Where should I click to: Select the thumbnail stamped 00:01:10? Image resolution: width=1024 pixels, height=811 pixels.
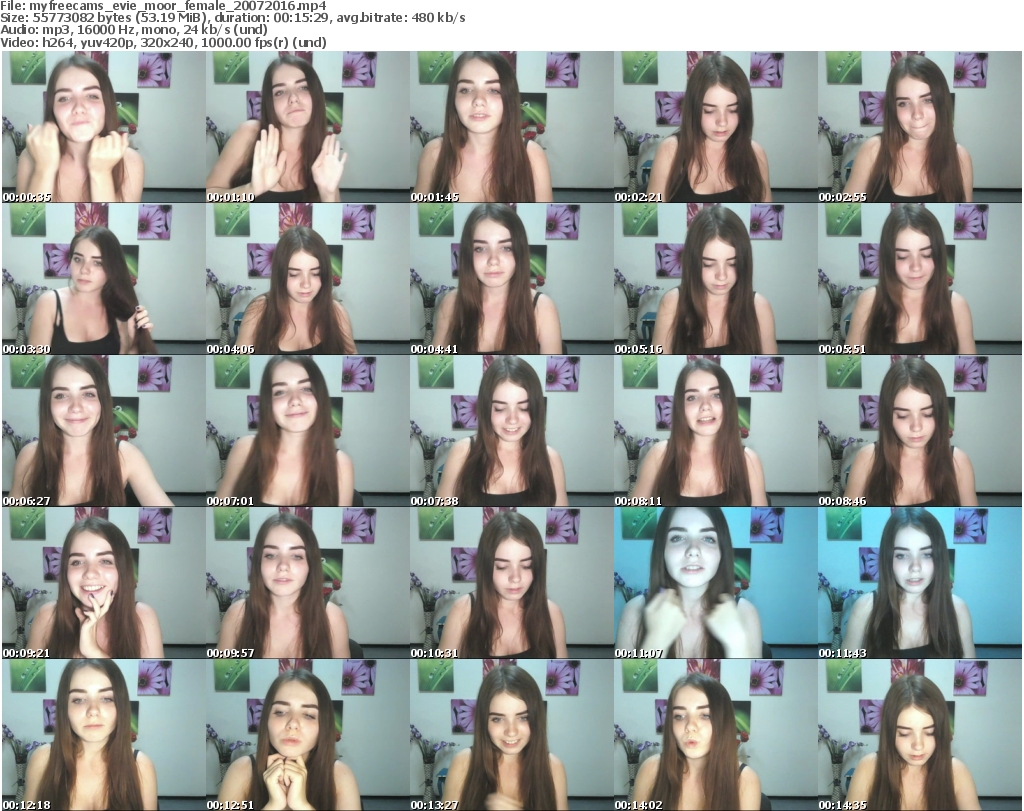308,127
